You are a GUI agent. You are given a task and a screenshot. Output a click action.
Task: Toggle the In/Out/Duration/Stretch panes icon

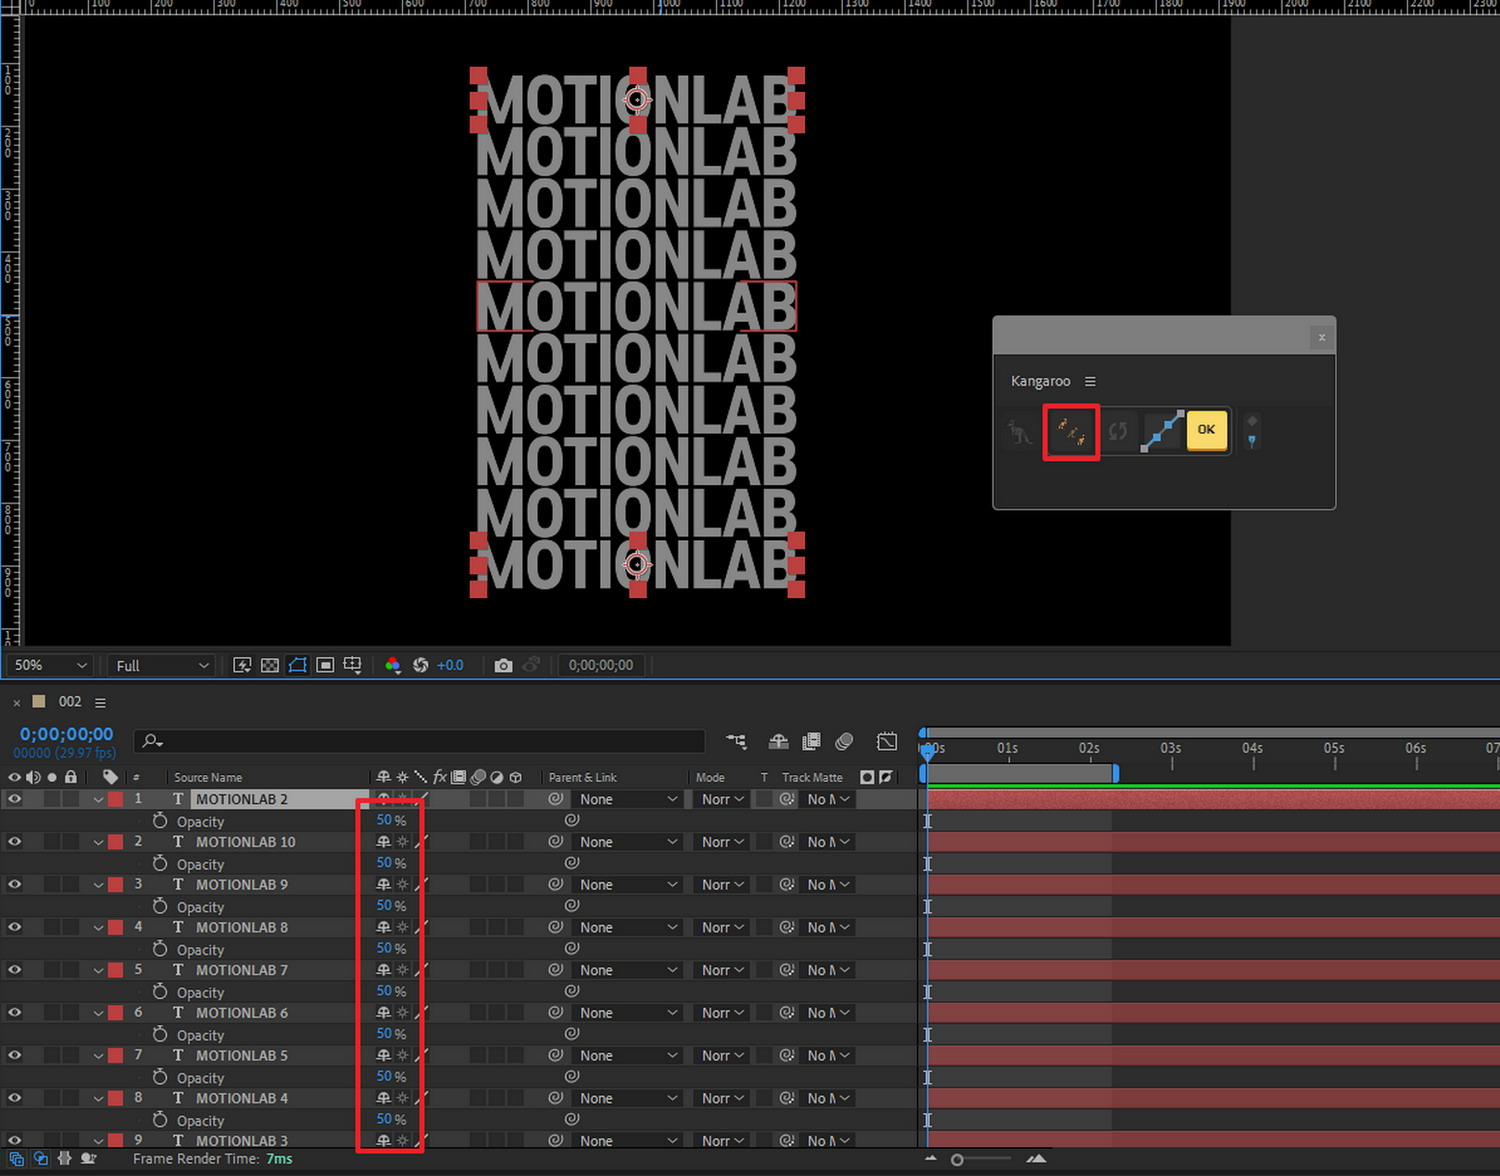65,1159
